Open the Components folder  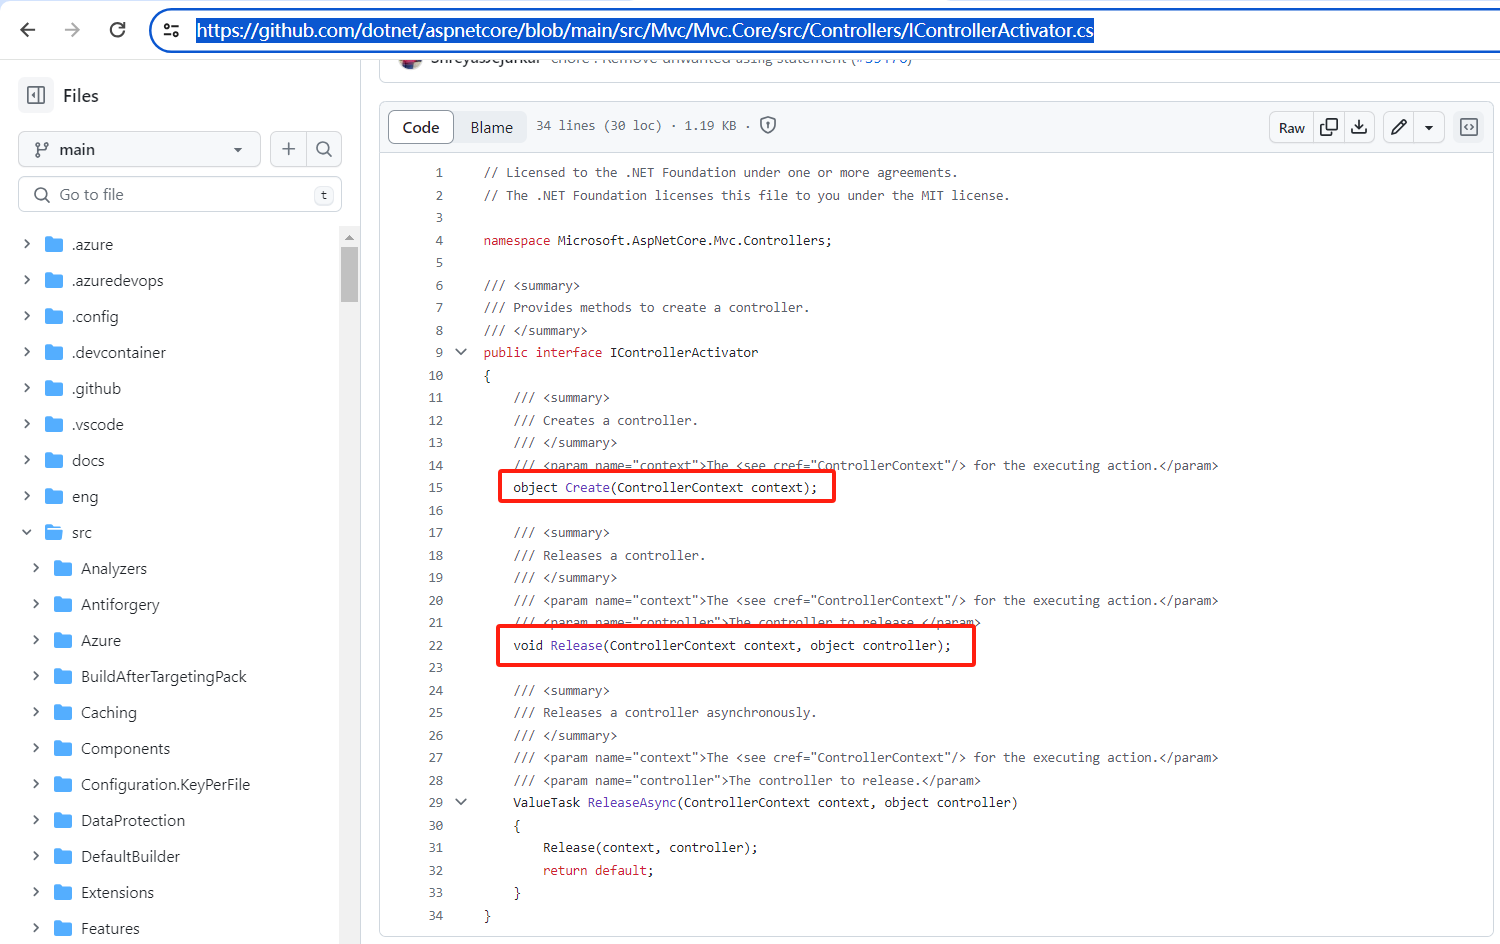pos(126,748)
